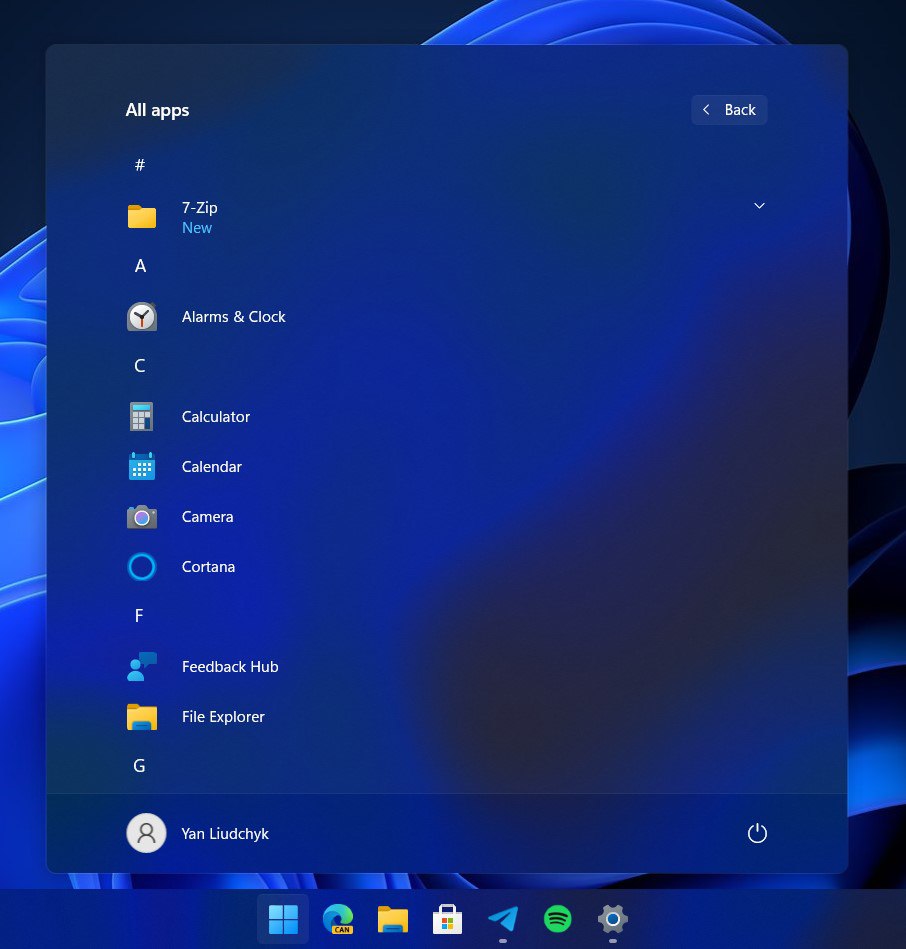Click the C section header
The image size is (906, 949).
coord(140,366)
